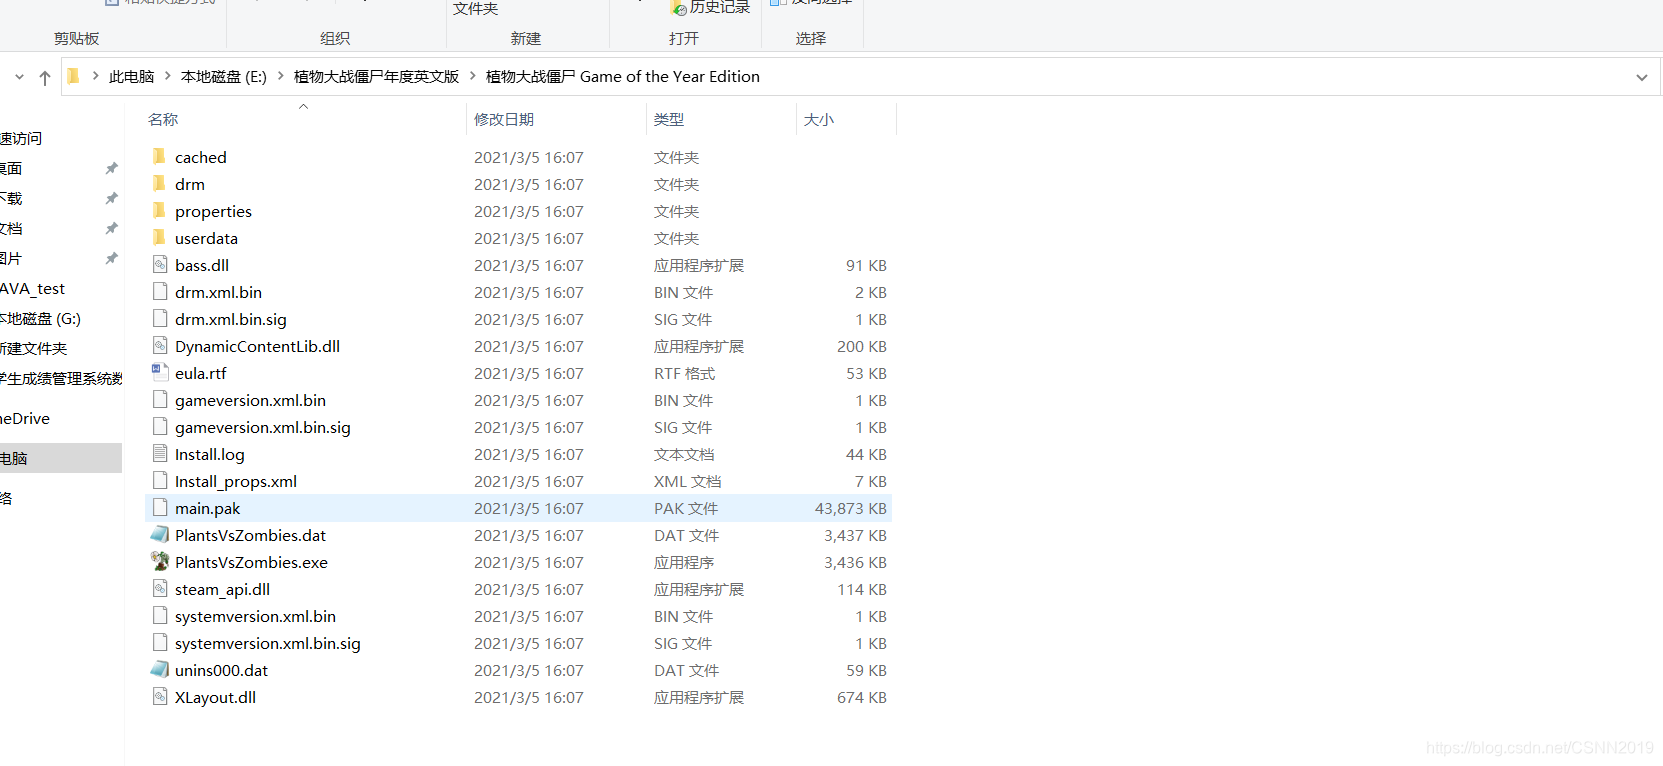Go to 此电脑 in the address bar
1663x766 pixels.
pyautogui.click(x=131, y=76)
